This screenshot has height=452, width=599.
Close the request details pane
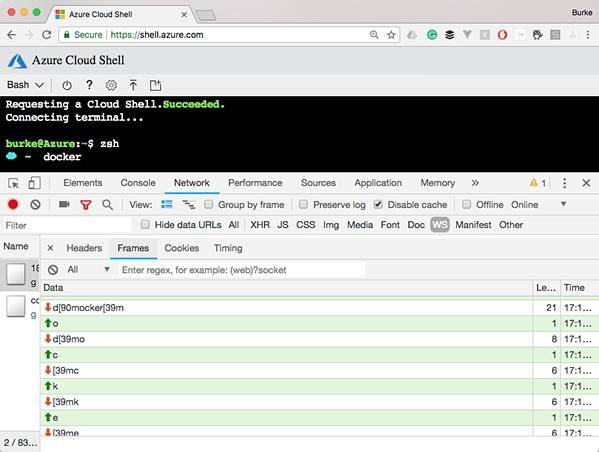[x=50, y=248]
